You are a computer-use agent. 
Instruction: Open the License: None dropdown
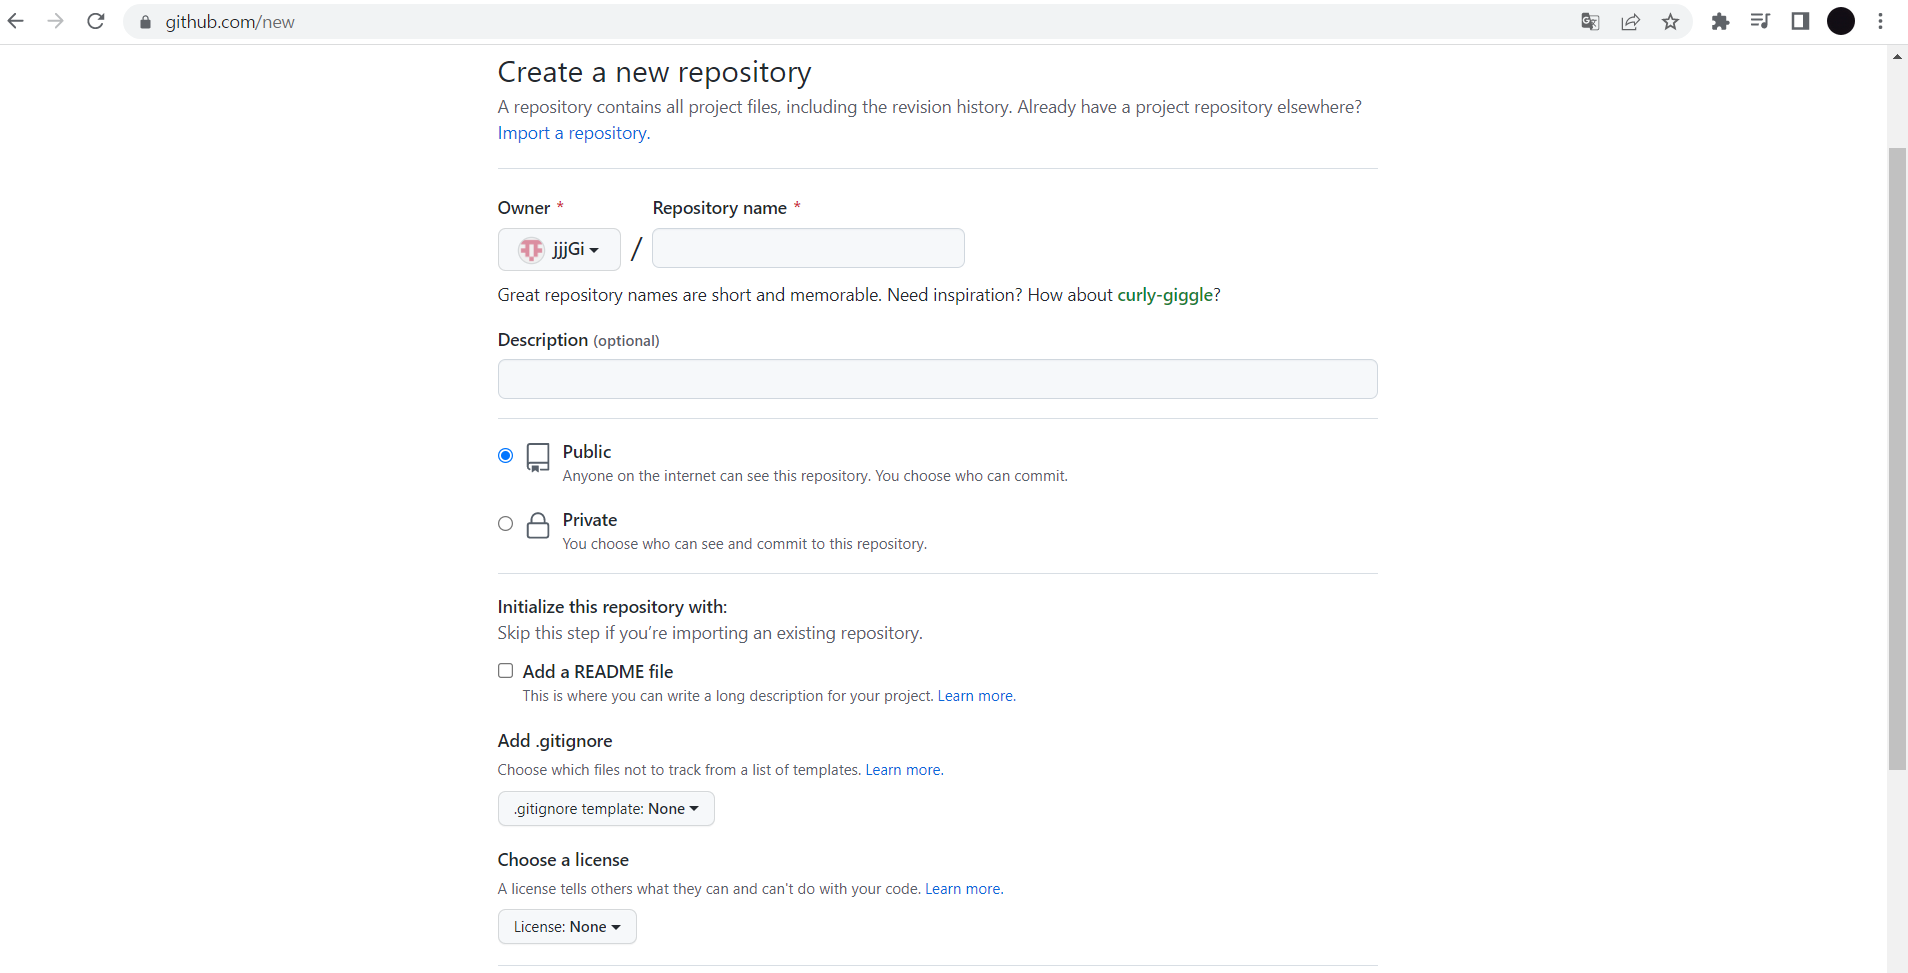[x=566, y=926]
